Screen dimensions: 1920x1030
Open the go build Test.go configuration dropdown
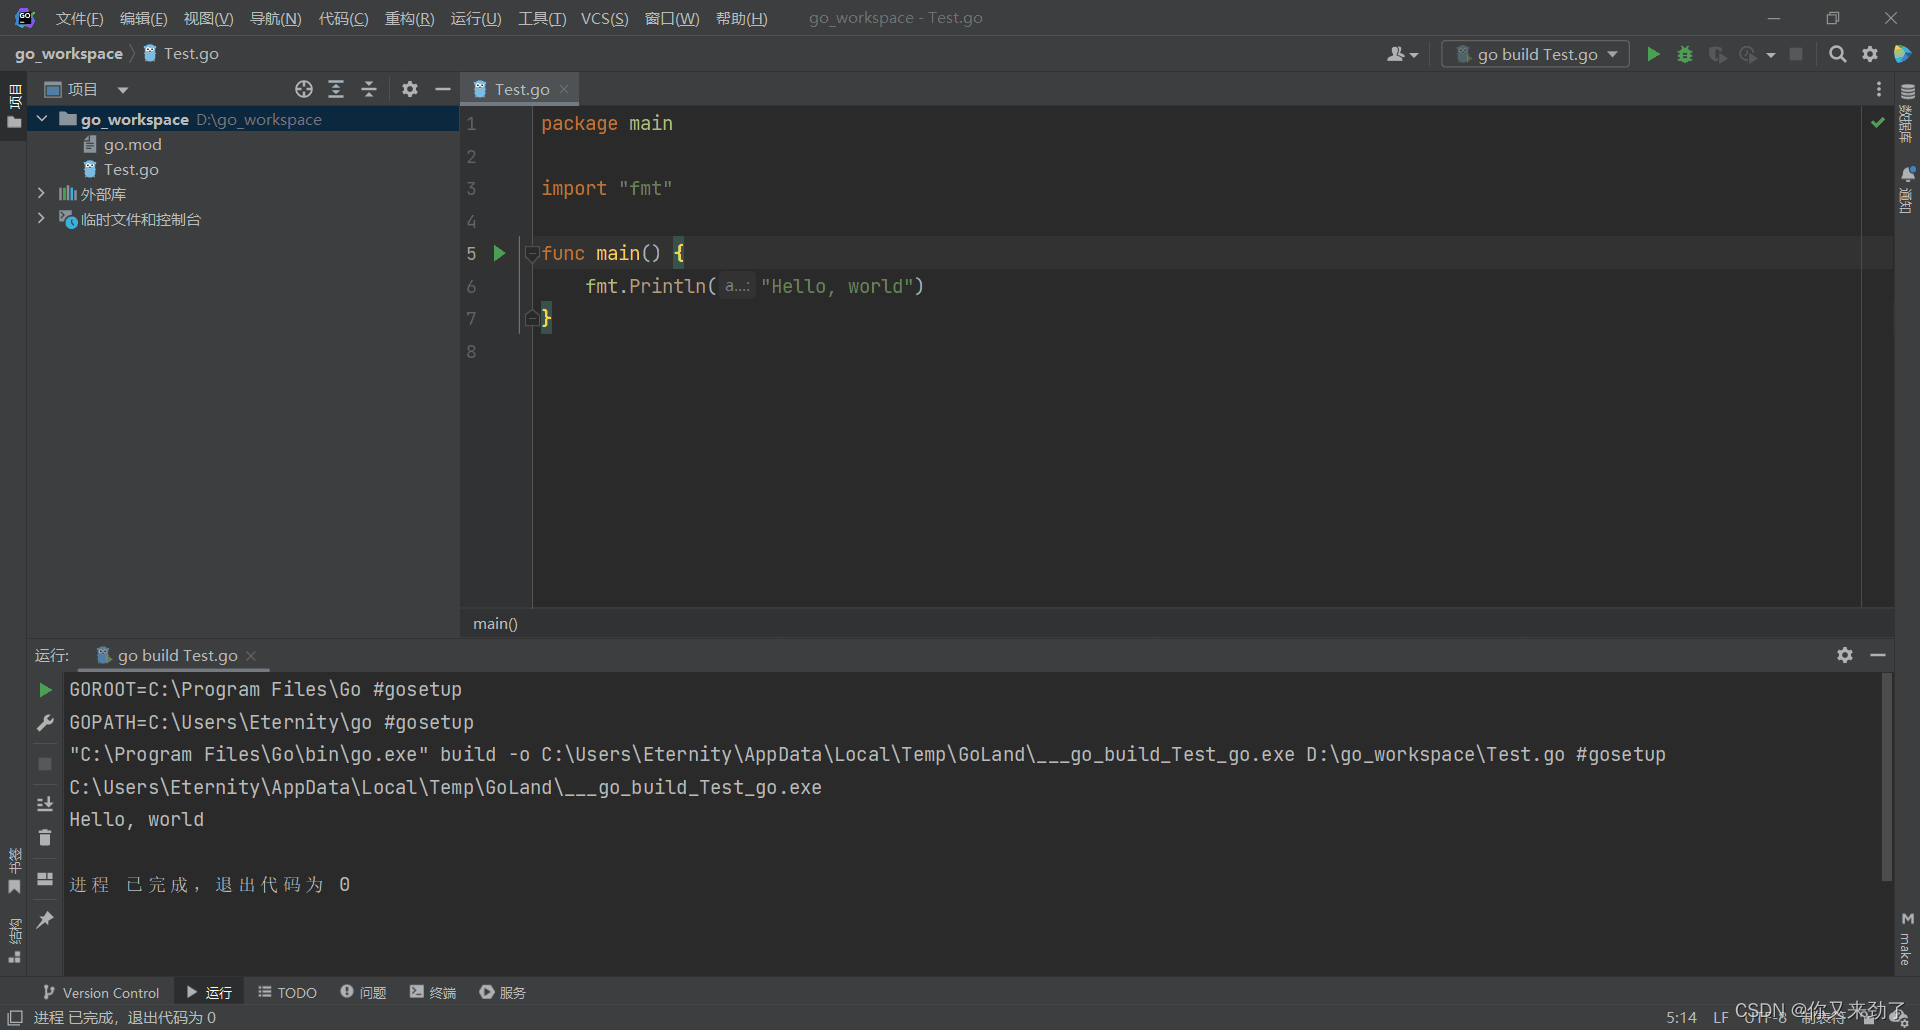(1535, 54)
